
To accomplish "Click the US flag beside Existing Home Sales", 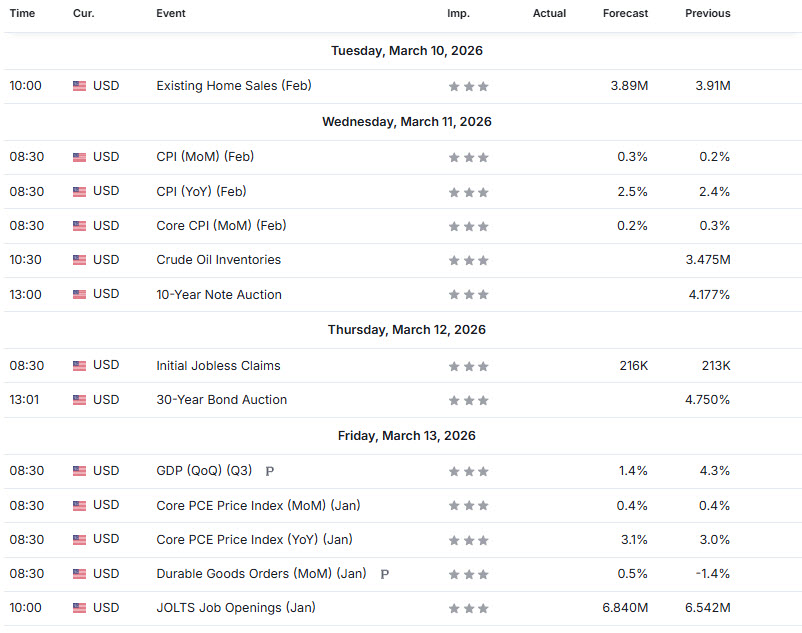I will [79, 86].
